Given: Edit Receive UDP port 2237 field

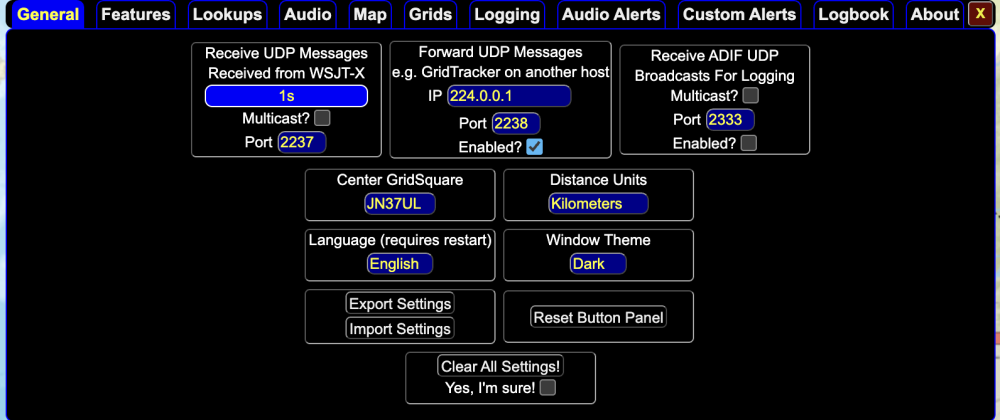Looking at the screenshot, I should coord(302,142).
